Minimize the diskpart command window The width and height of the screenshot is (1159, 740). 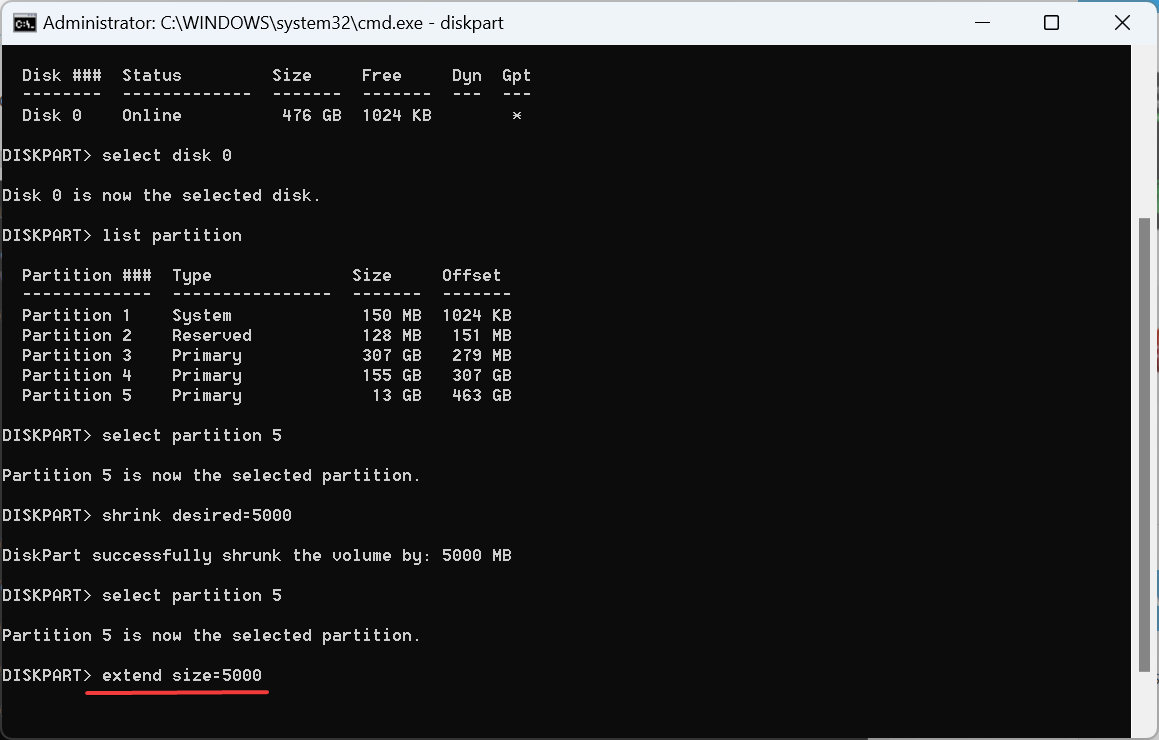coord(982,23)
